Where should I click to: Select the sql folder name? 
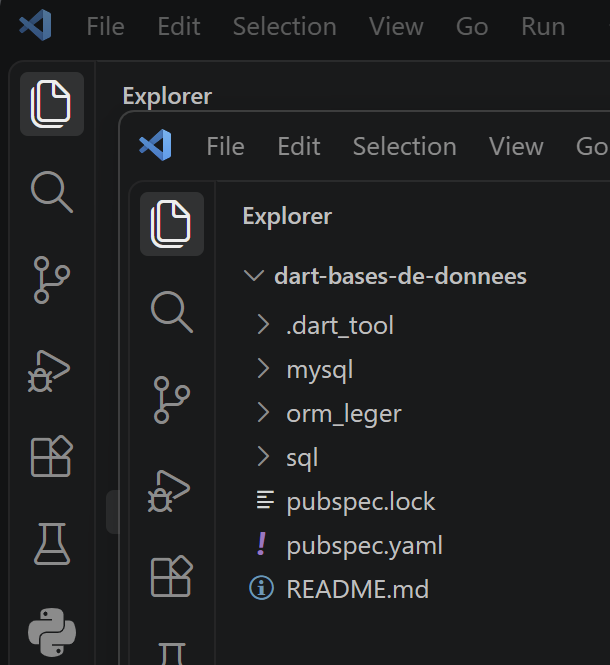pos(302,458)
